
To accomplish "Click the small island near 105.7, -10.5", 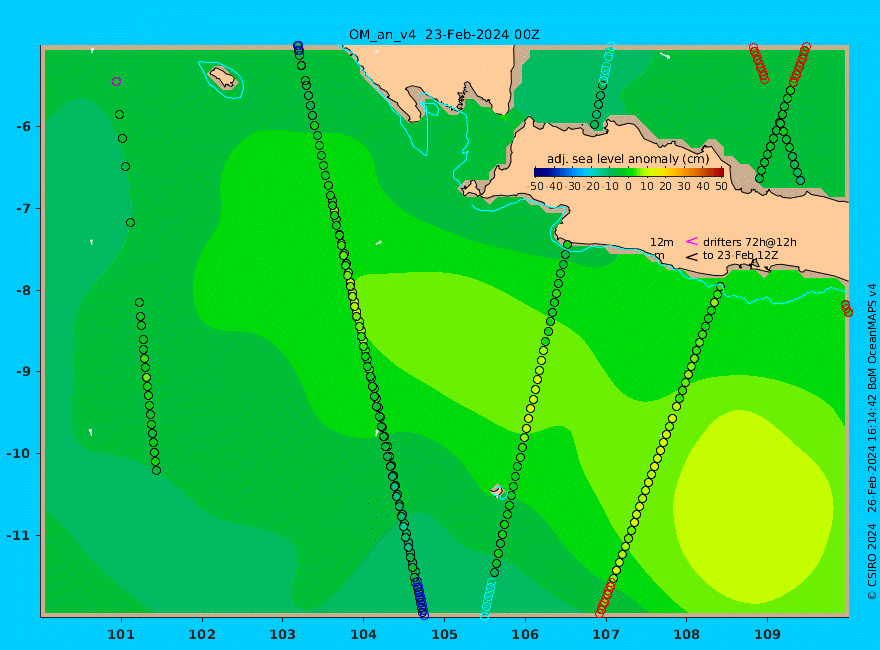I will pyautogui.click(x=497, y=490).
